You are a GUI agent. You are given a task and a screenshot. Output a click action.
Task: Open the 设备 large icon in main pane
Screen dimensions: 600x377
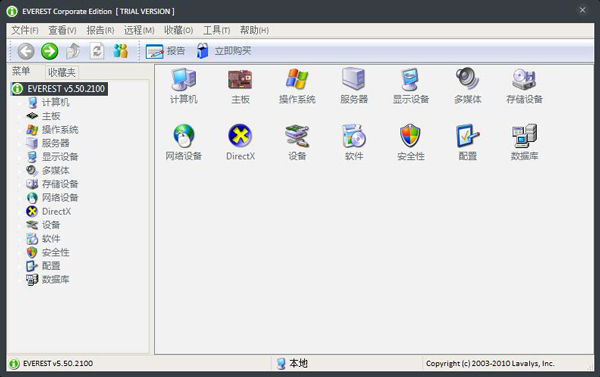tap(297, 142)
